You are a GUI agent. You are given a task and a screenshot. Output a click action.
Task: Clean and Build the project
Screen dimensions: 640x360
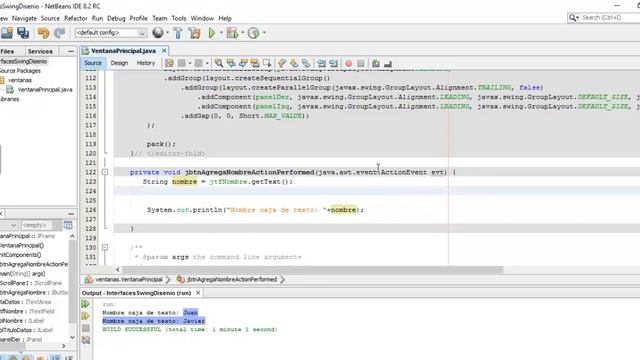[x=195, y=33]
